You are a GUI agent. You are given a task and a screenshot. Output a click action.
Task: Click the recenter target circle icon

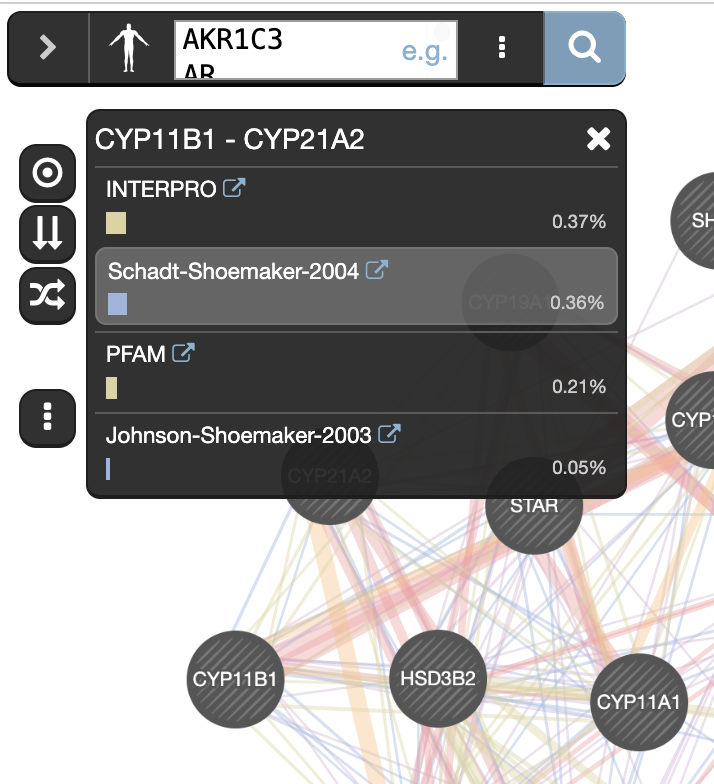tap(48, 174)
